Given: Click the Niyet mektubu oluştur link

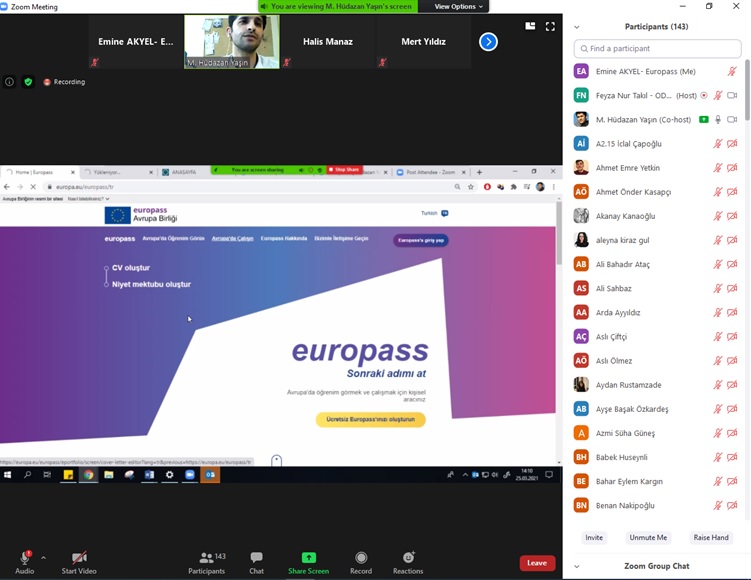Looking at the screenshot, I should point(151,284).
